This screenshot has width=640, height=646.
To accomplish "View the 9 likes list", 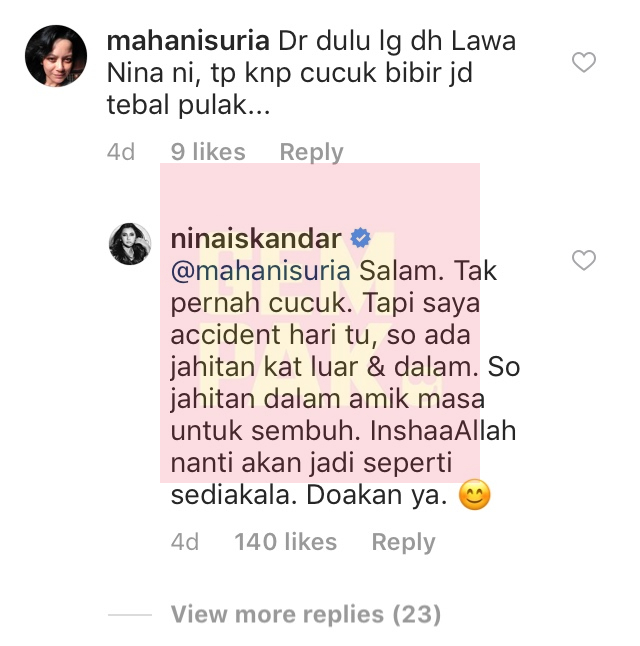I will (x=208, y=152).
